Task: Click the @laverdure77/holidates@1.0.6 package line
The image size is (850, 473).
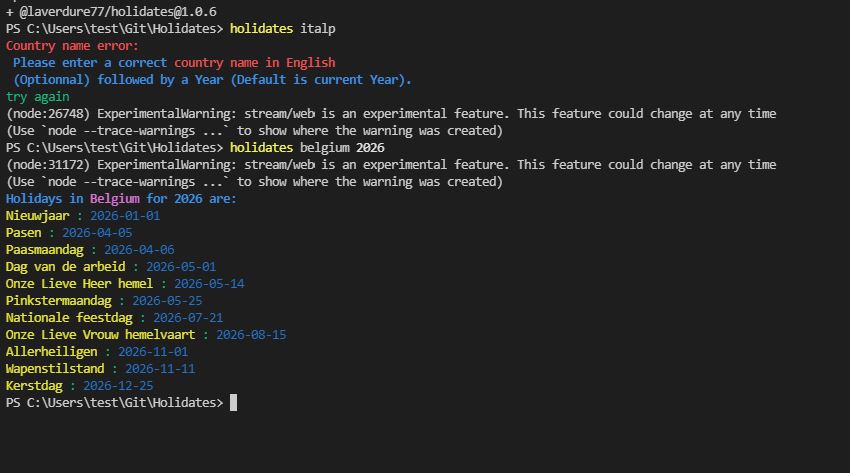Action: (x=117, y=12)
